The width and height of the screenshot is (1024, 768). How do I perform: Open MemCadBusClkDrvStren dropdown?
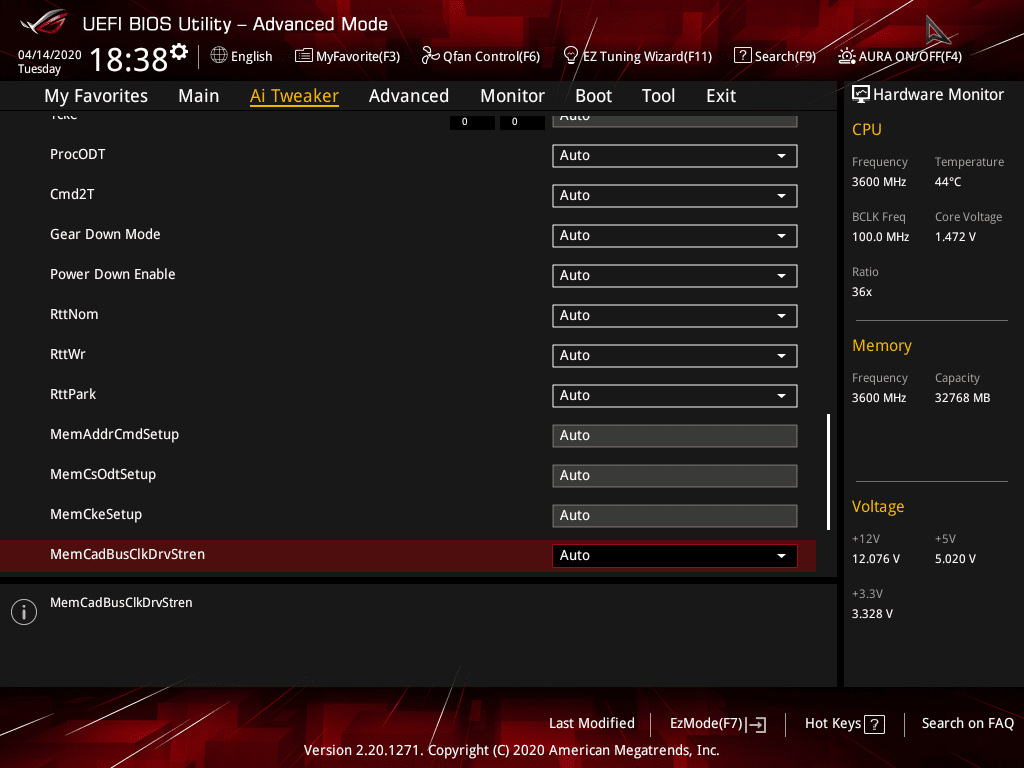coord(675,555)
